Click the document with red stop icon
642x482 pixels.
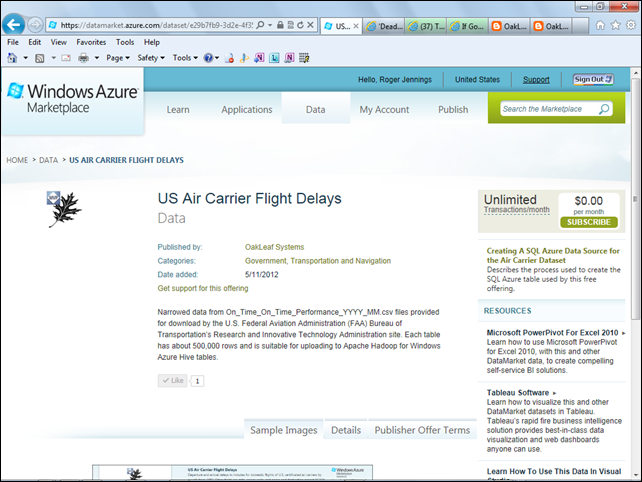230,58
